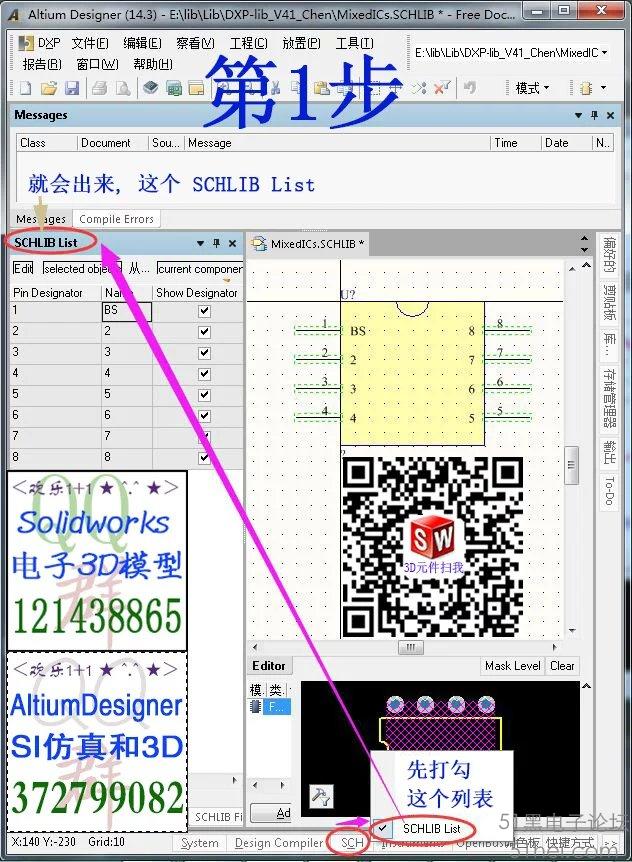The width and height of the screenshot is (632, 862).
Task: Open the 察看(V) menu
Action: click(195, 42)
